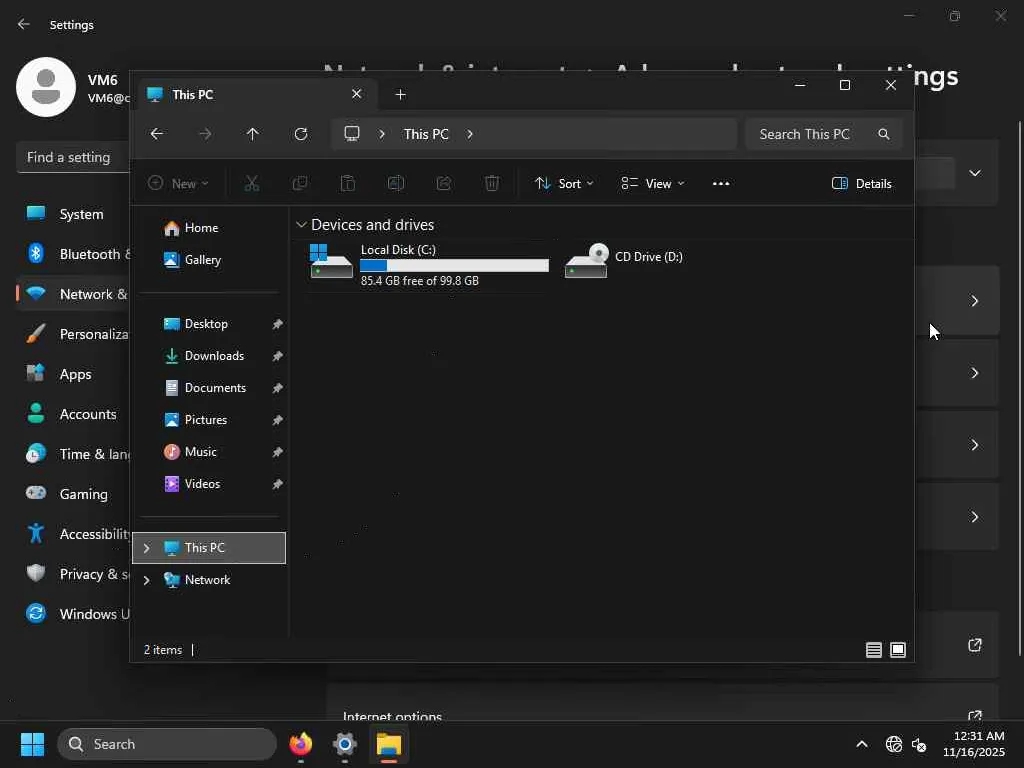Add a new File Explorer tab

(x=401, y=95)
